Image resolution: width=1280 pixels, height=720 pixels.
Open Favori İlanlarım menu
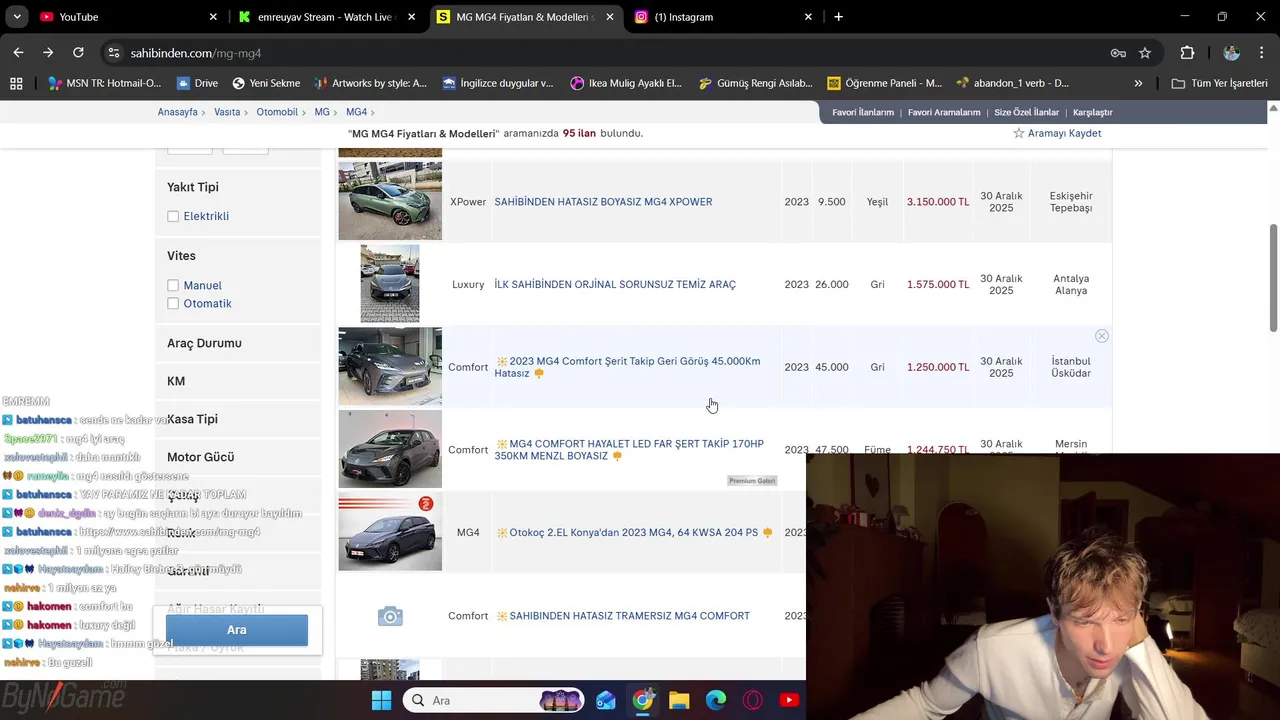point(863,112)
